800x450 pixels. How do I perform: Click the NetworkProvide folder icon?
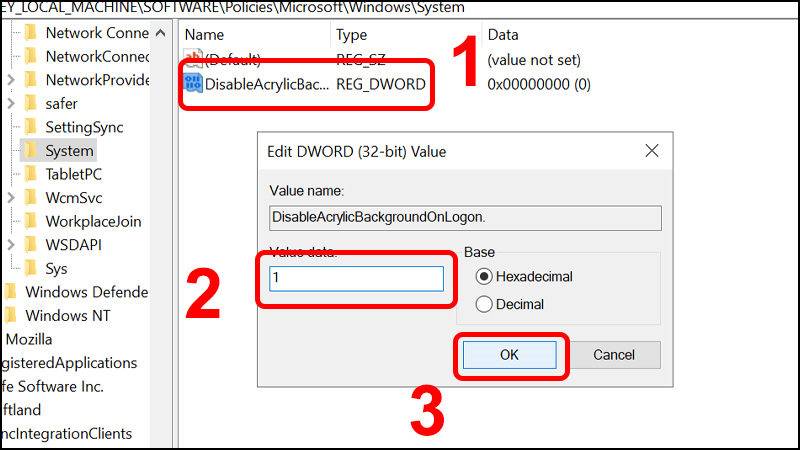click(x=31, y=80)
